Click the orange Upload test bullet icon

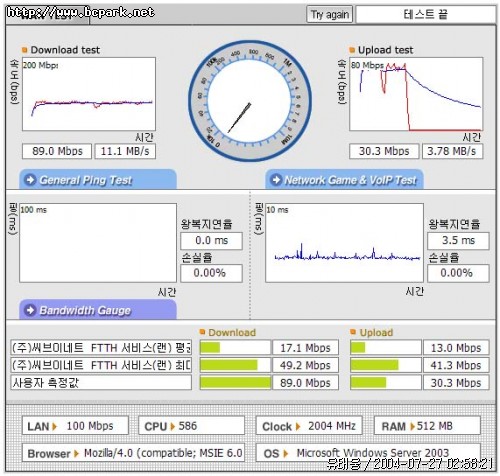pyautogui.click(x=352, y=50)
